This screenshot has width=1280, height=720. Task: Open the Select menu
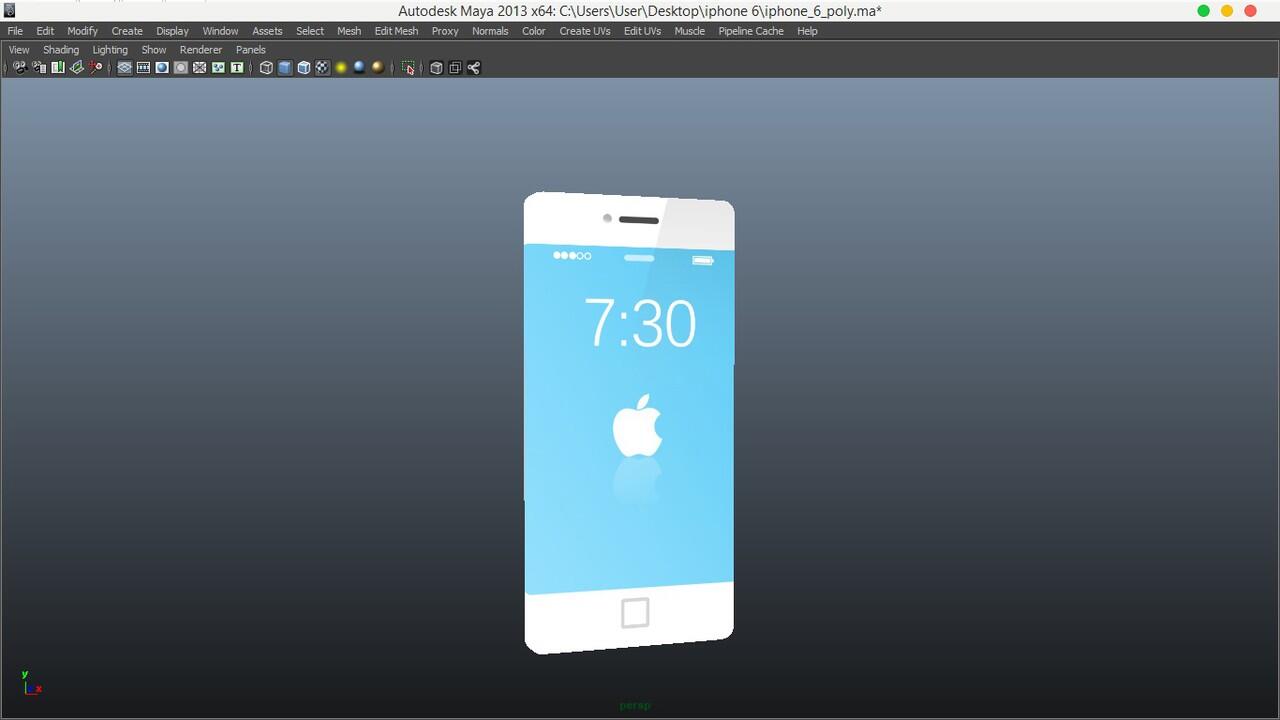[x=310, y=31]
